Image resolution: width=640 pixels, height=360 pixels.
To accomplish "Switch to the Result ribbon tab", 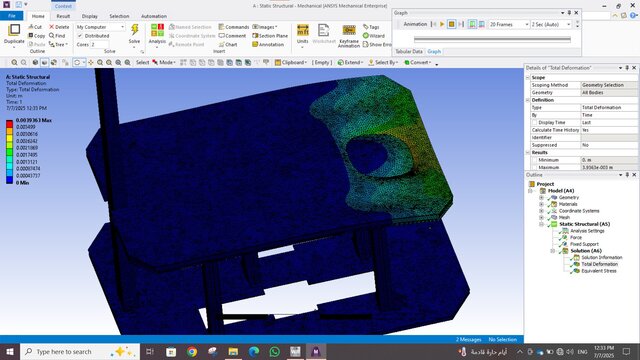I will click(63, 16).
